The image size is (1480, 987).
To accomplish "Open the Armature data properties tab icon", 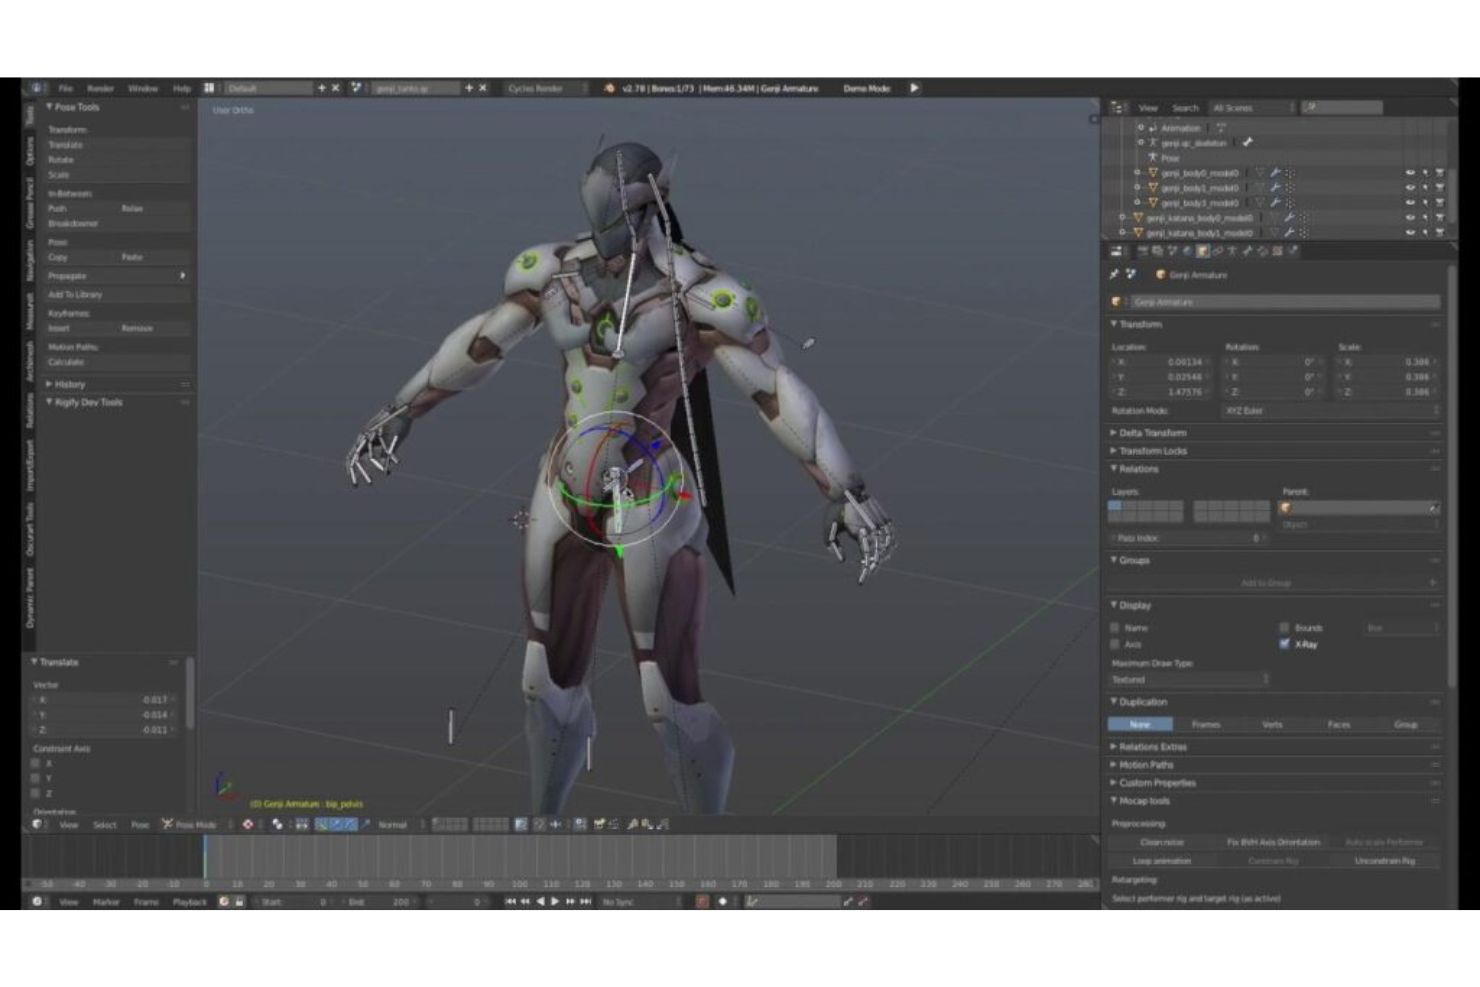I will click(1232, 251).
